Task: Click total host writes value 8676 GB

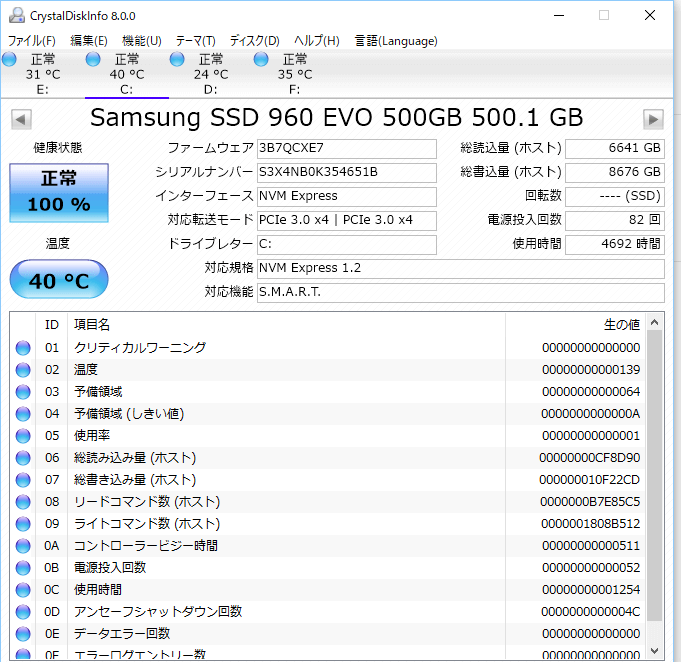Action: pos(615,172)
